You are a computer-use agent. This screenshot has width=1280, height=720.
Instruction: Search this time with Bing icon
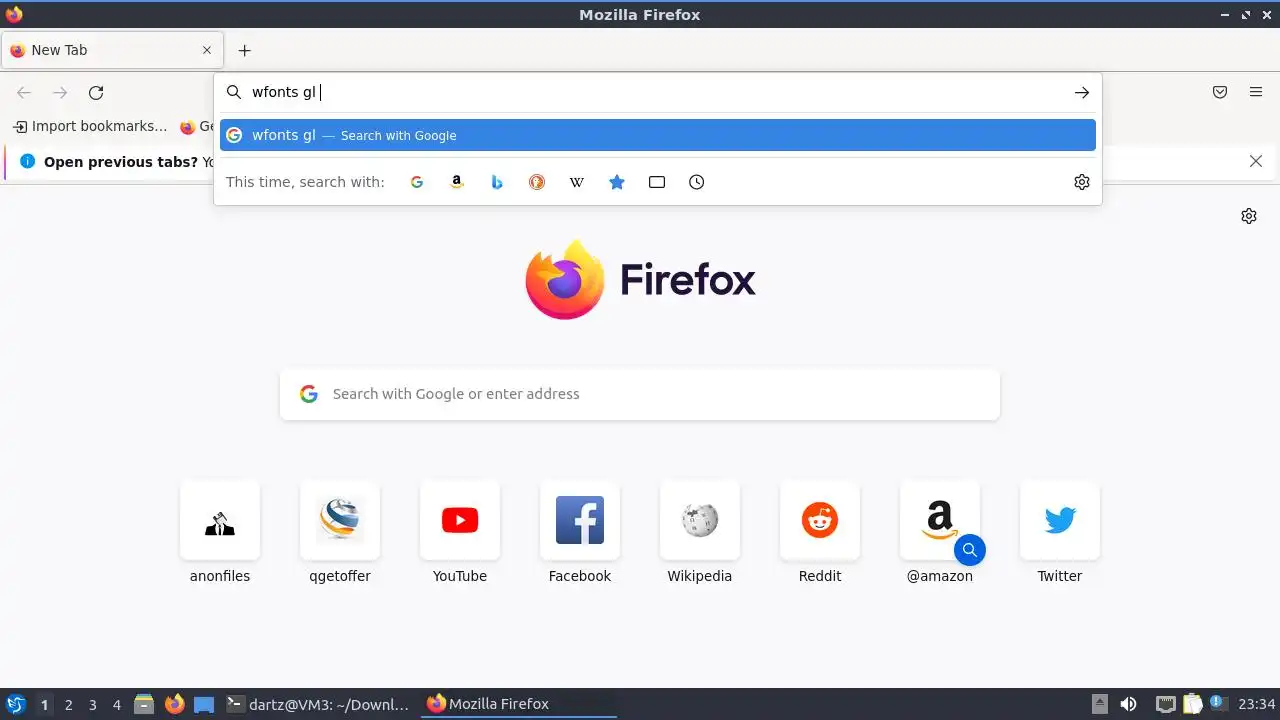coord(497,182)
